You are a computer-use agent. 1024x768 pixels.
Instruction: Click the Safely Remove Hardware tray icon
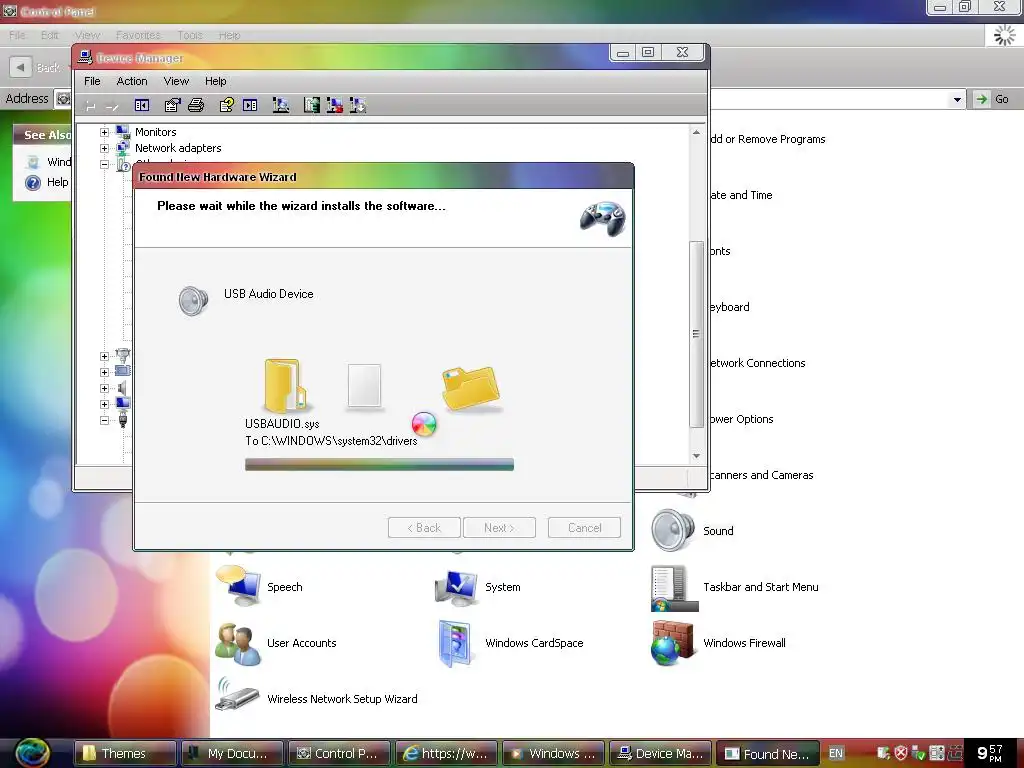click(918, 753)
